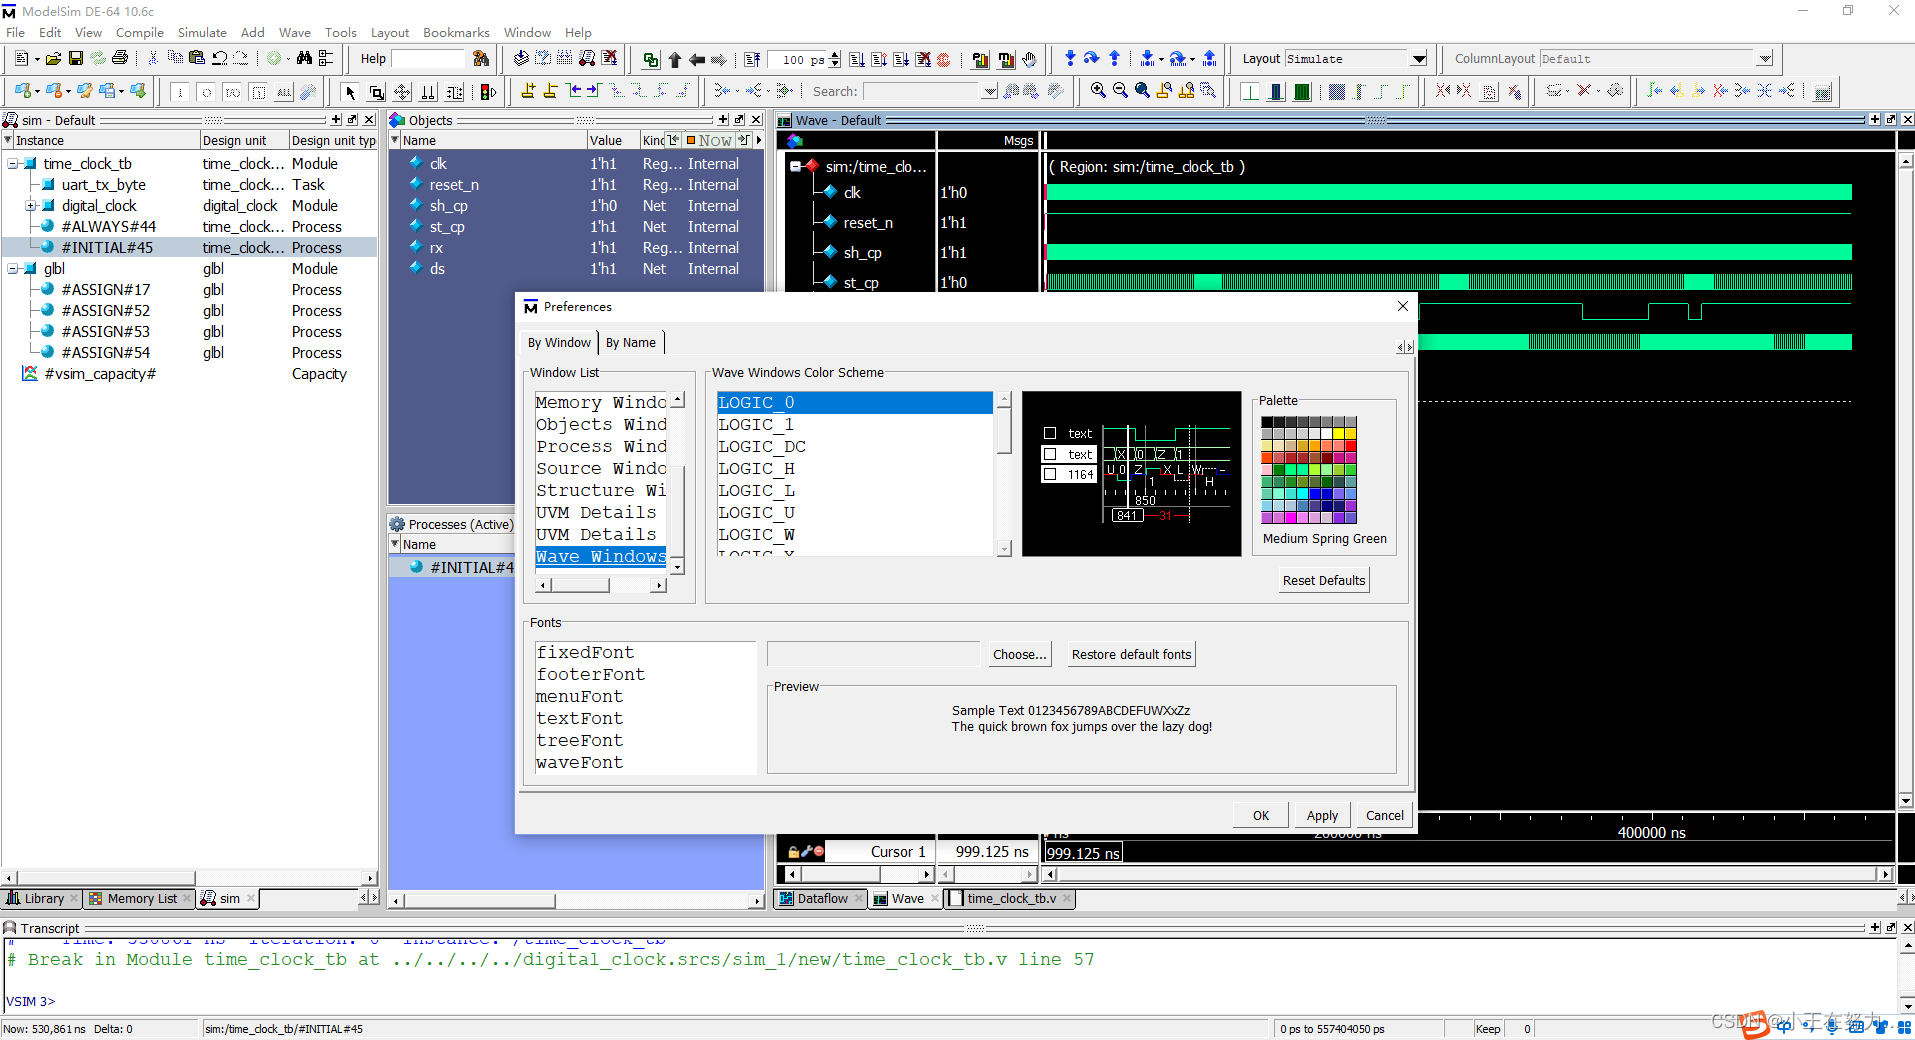Screen dimensions: 1915x1040
Task: Open the Search field dropdown arrow
Action: click(989, 91)
